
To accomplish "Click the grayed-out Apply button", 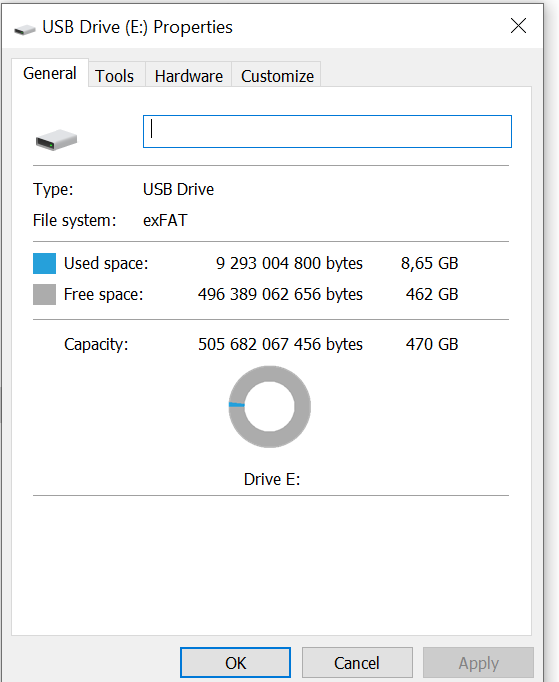I will click(x=478, y=663).
